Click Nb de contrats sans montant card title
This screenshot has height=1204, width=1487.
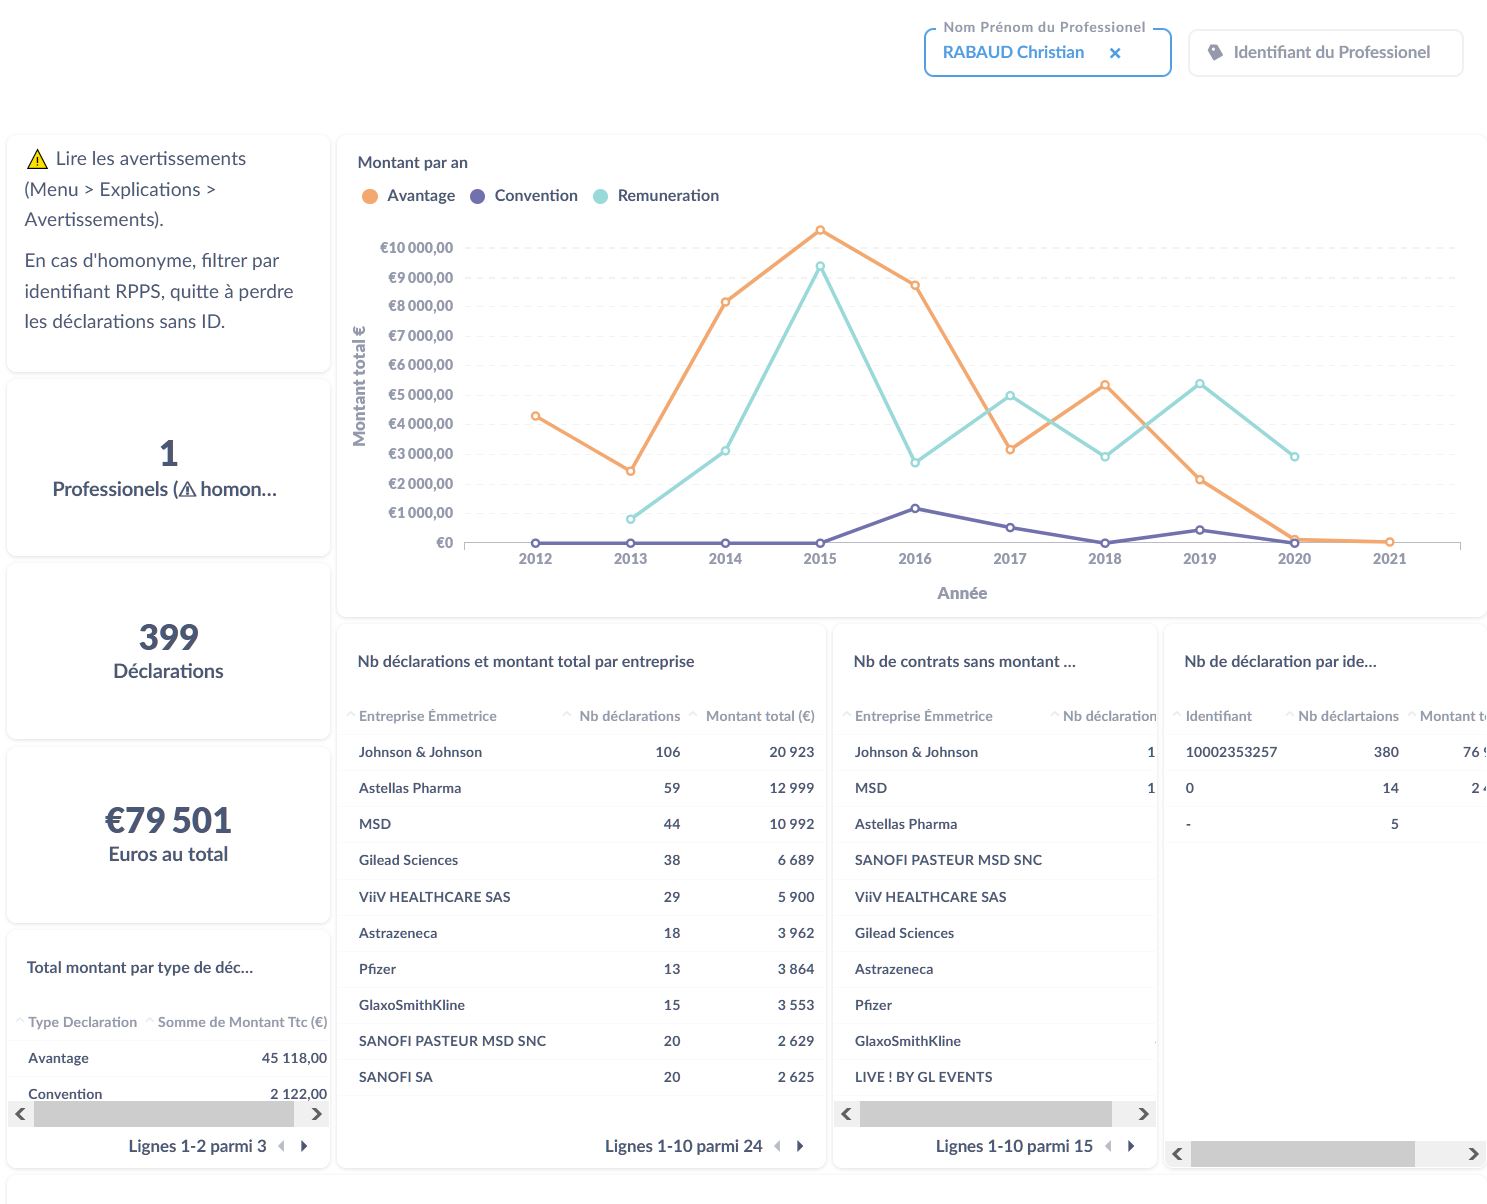[964, 662]
